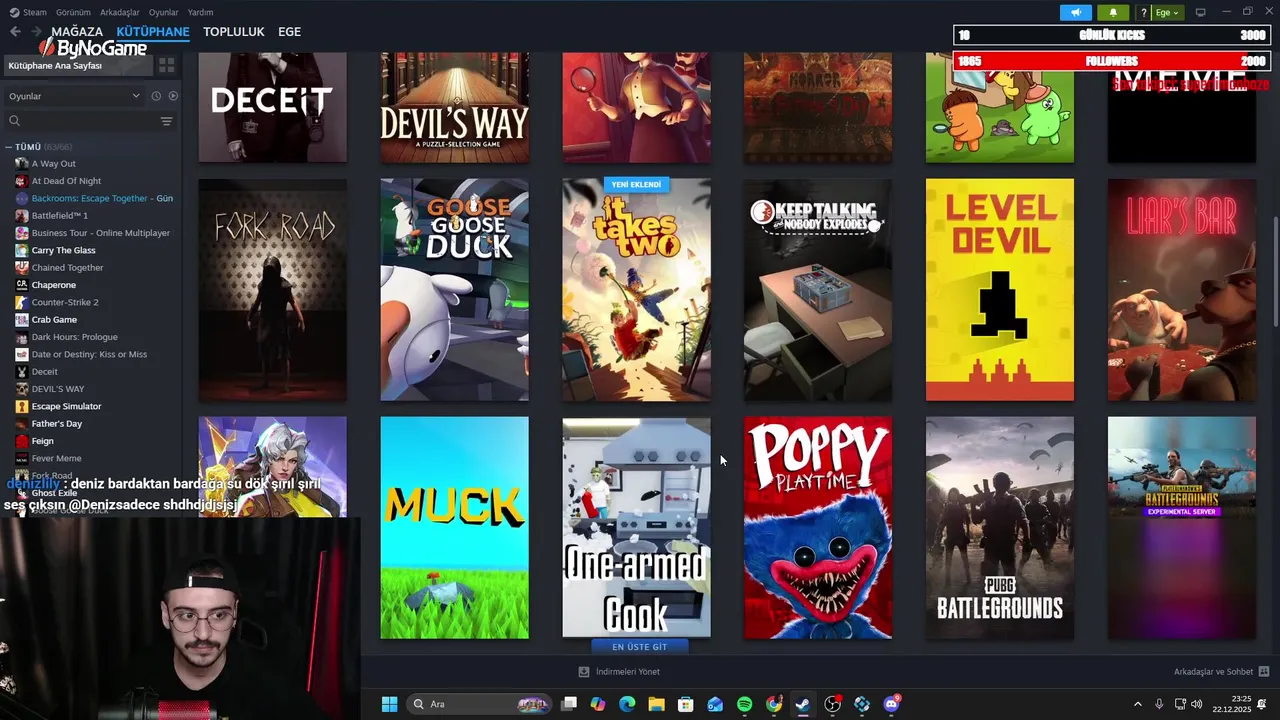
Task: Open the Fork Road game cover
Action: (272, 290)
